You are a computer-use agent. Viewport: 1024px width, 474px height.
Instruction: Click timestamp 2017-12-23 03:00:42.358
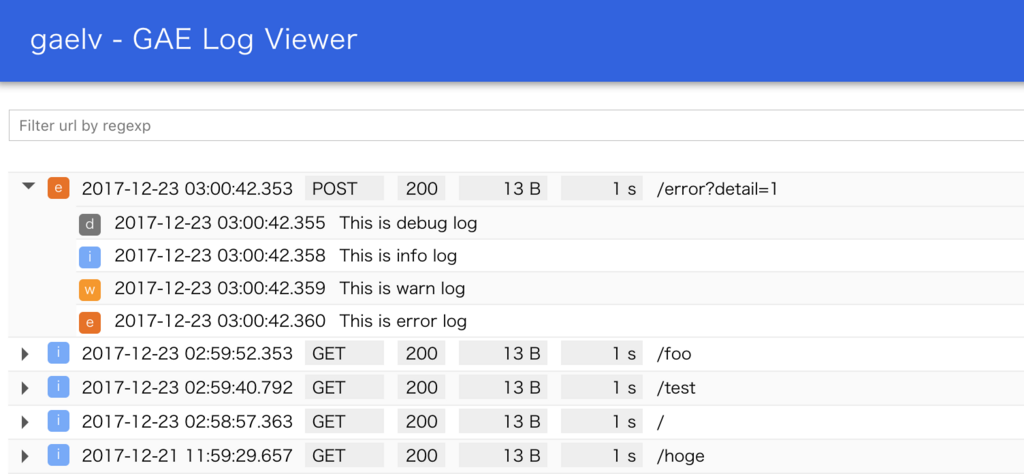pos(220,256)
